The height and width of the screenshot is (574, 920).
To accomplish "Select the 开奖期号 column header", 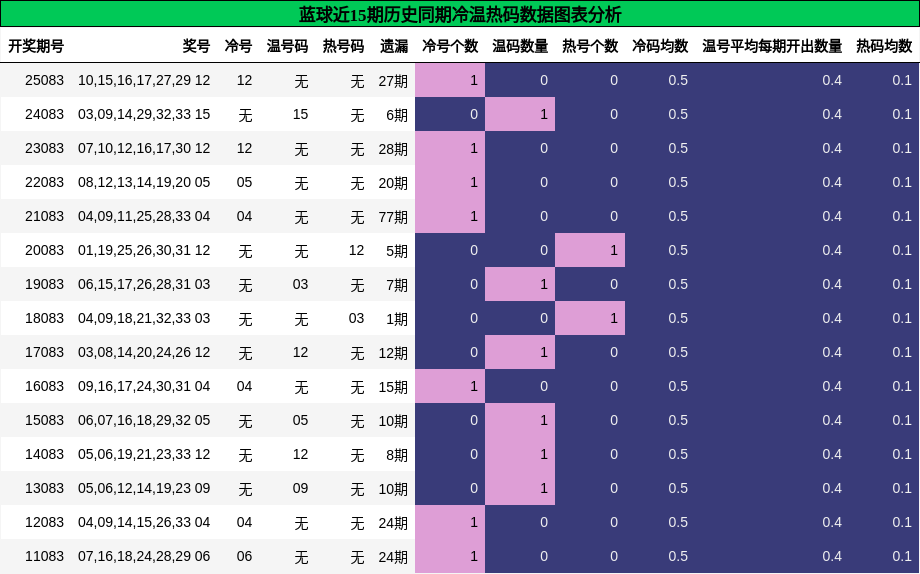I will pyautogui.click(x=36, y=46).
